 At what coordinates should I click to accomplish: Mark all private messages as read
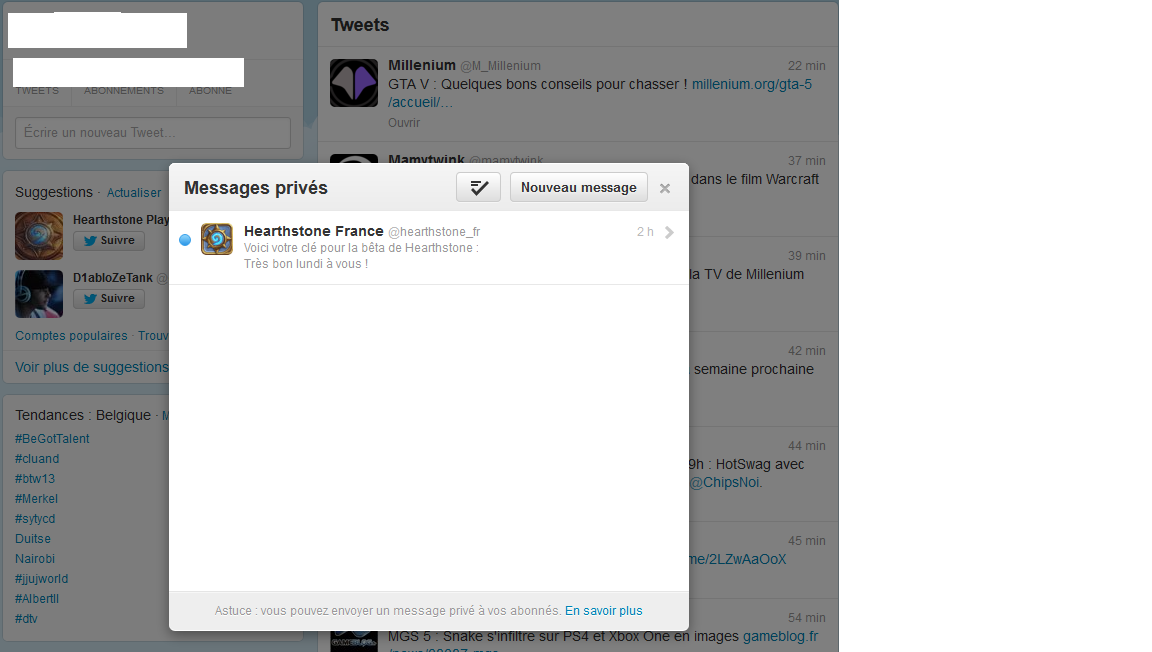point(478,187)
